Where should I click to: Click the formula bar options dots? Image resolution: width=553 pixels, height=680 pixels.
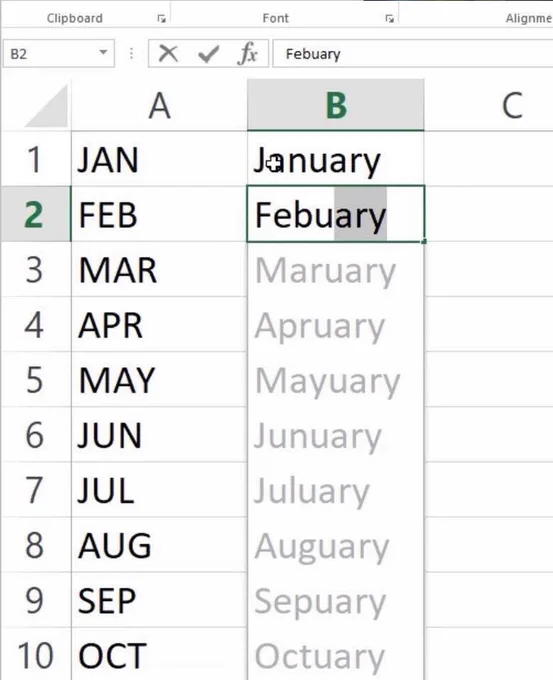[131, 54]
